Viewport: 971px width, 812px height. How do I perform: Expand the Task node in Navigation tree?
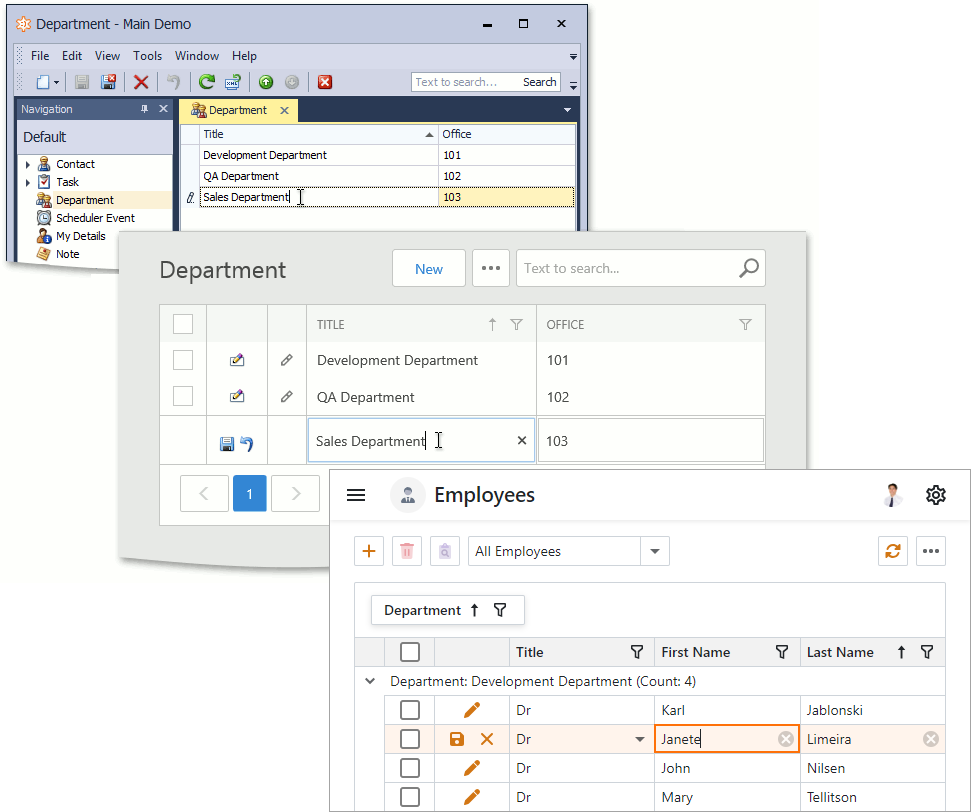pos(27,182)
